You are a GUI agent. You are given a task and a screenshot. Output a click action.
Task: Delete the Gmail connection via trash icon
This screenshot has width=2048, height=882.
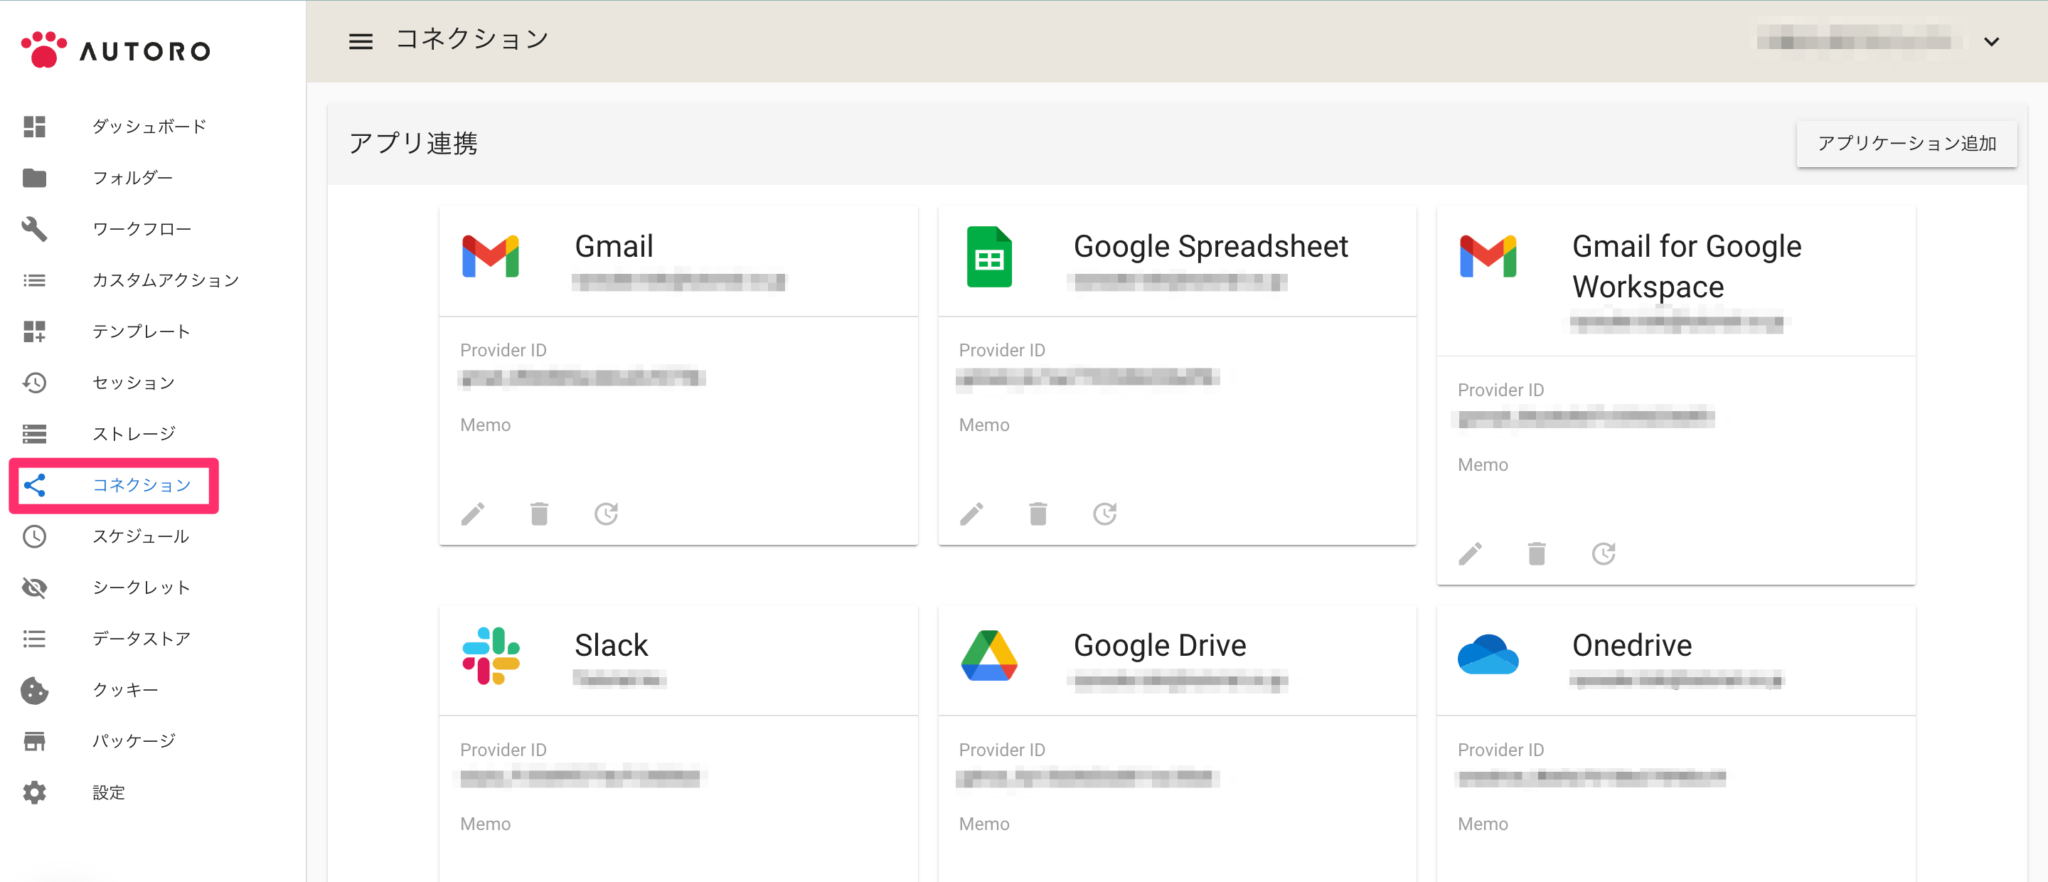tap(539, 514)
